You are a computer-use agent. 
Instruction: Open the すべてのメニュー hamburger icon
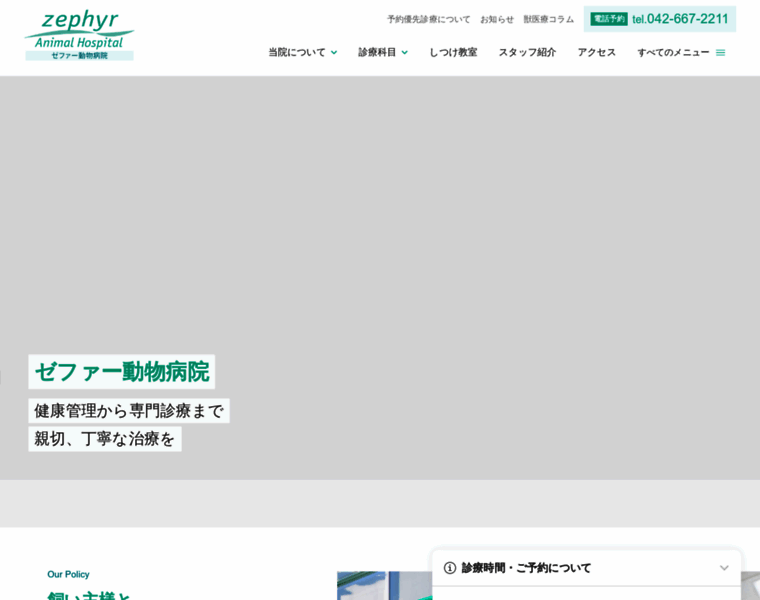pos(720,53)
